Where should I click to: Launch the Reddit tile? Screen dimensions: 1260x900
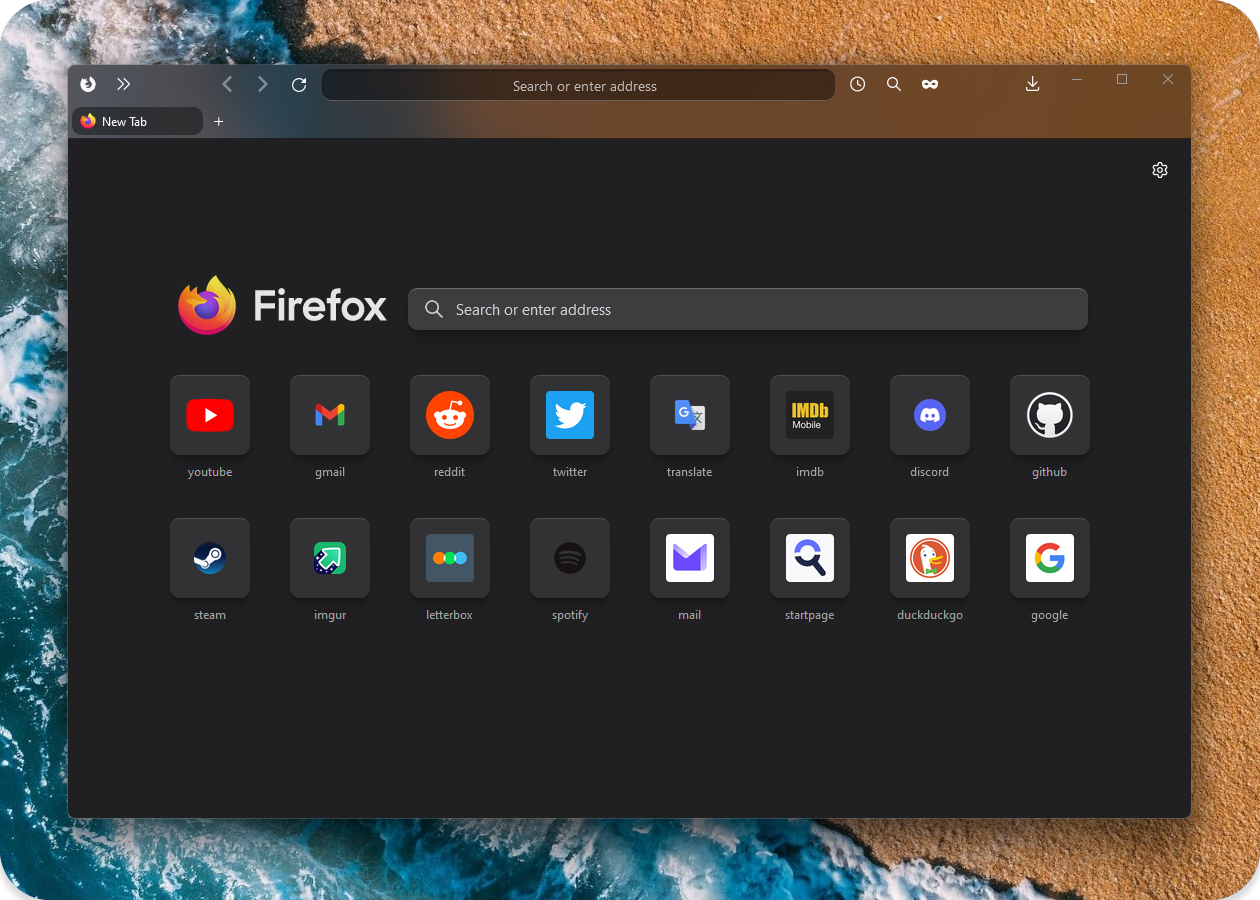point(450,415)
